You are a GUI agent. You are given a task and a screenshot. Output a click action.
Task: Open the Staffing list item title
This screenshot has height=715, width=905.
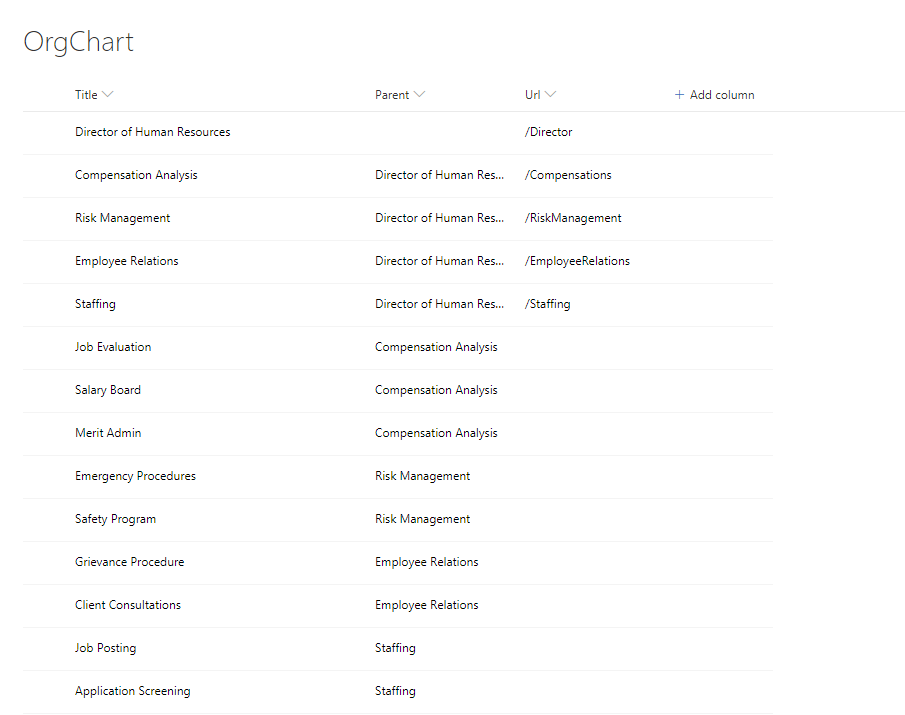coord(95,304)
